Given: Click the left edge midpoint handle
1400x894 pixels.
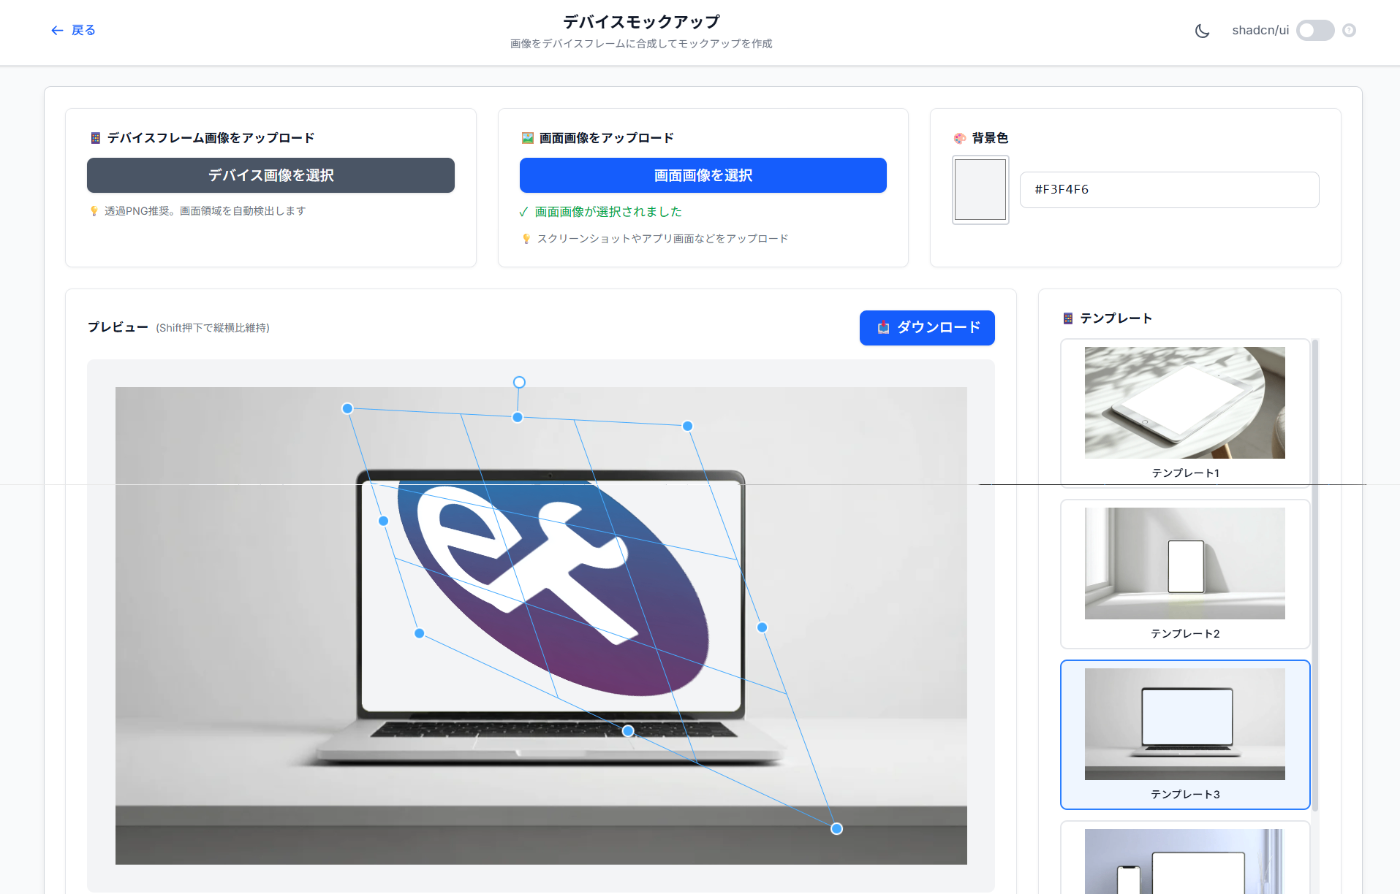Looking at the screenshot, I should click(383, 521).
